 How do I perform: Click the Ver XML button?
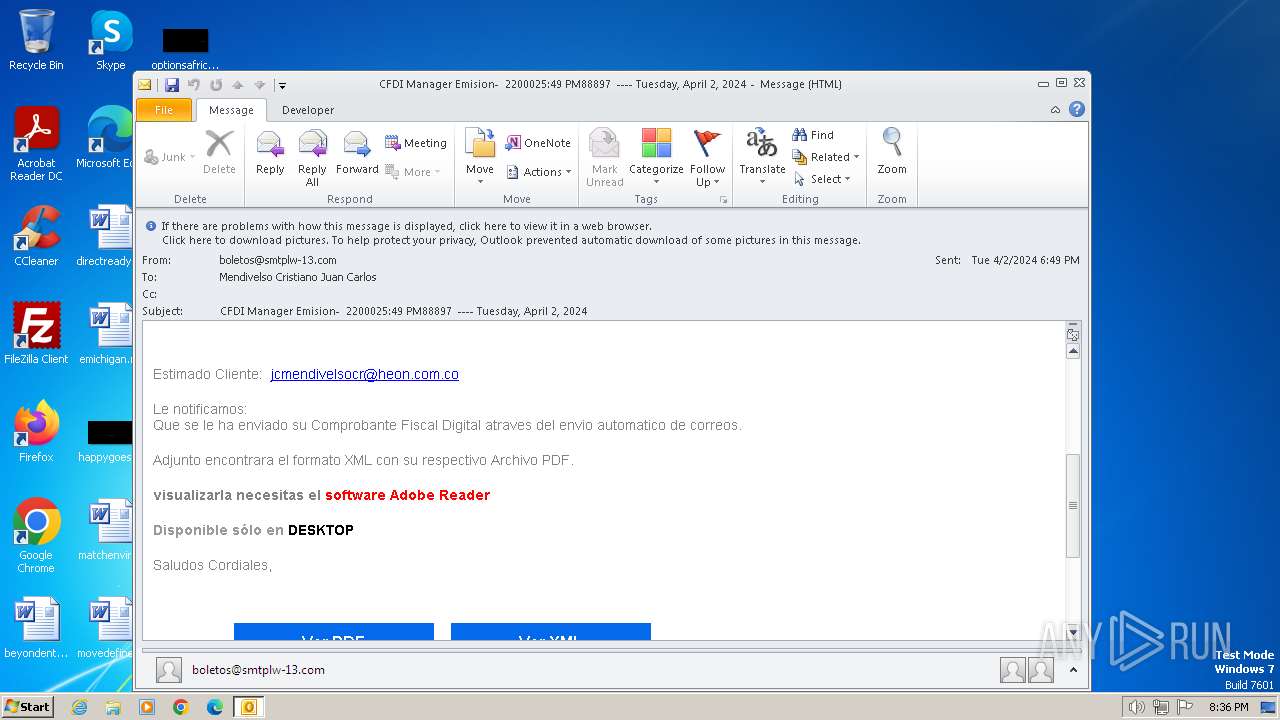coord(551,632)
